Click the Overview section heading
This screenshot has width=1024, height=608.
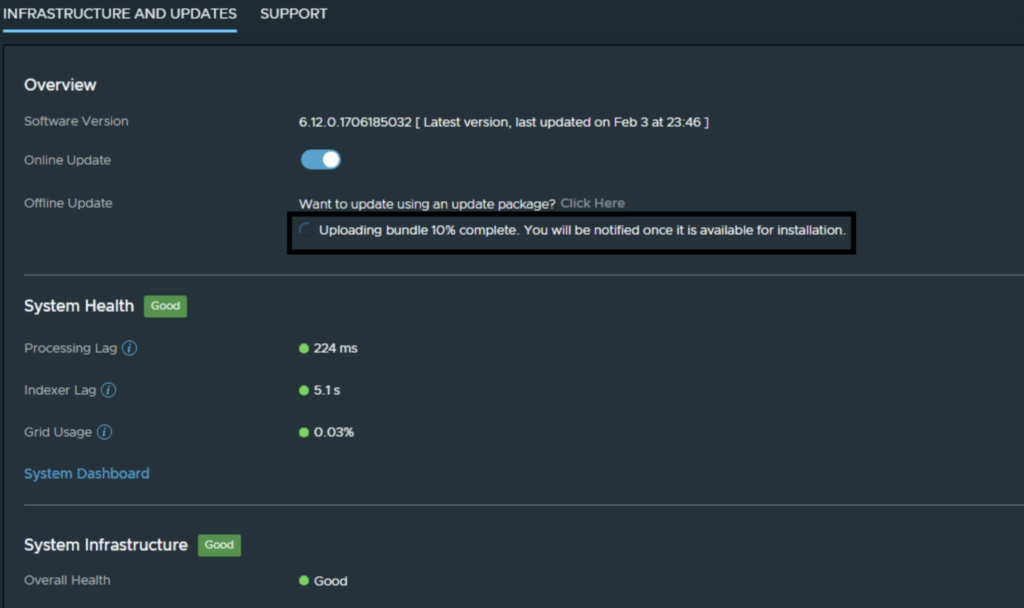(x=60, y=85)
